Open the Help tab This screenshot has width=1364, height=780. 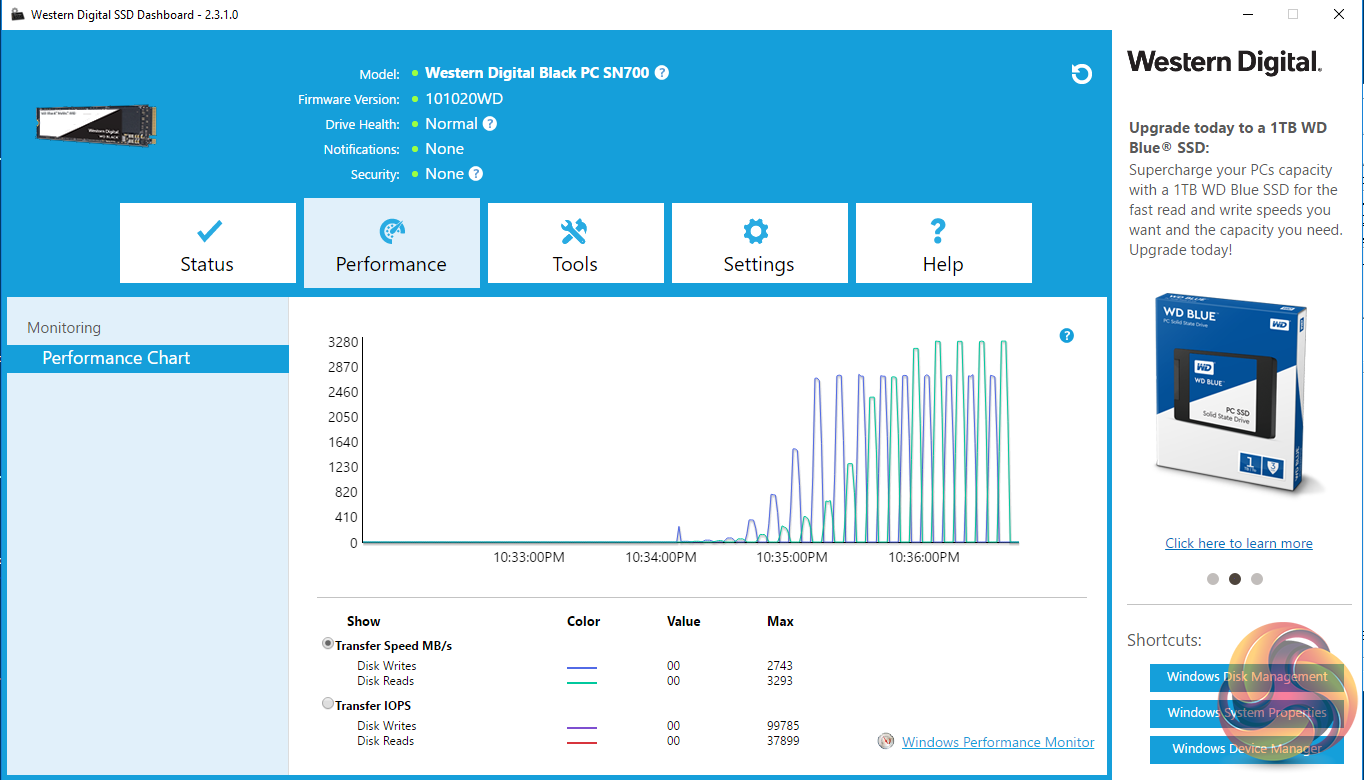click(943, 244)
